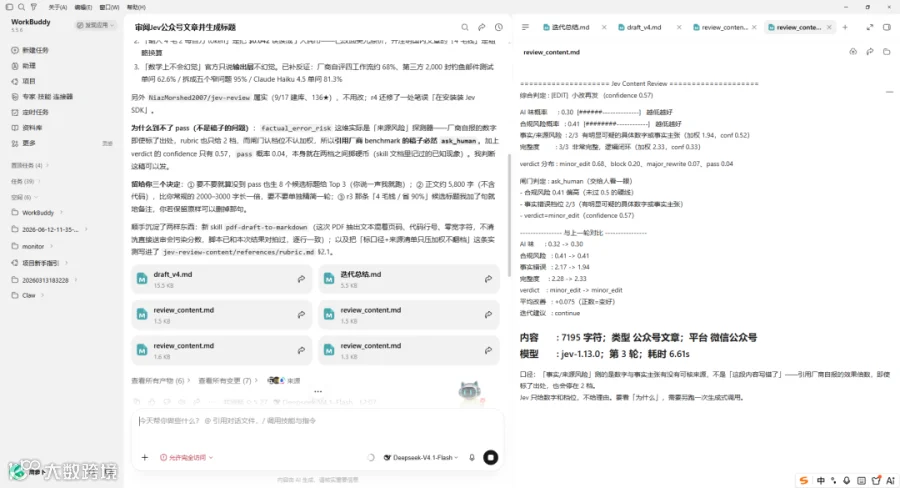Share the conversation from header arrow icon
The width and height of the screenshot is (900, 488).
(482, 27)
